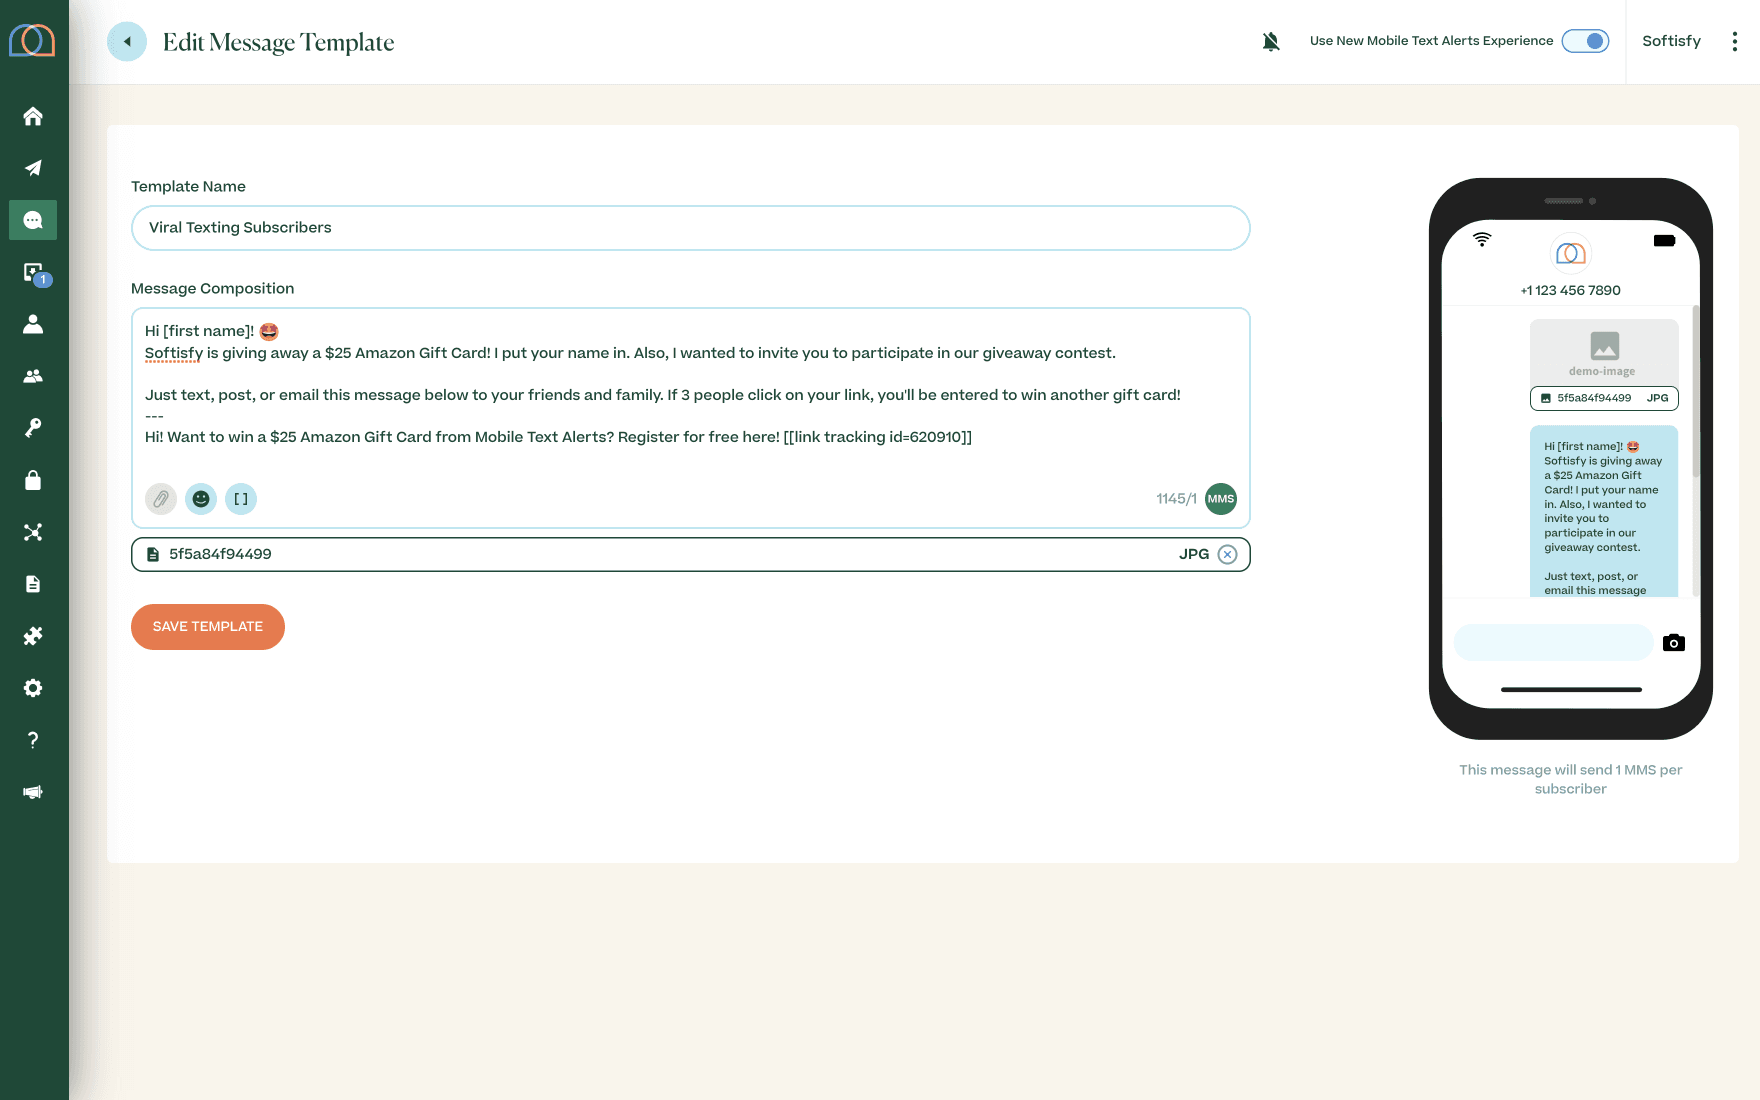Image resolution: width=1760 pixels, height=1100 pixels.
Task: Click the Softisfy account name
Action: tap(1671, 41)
